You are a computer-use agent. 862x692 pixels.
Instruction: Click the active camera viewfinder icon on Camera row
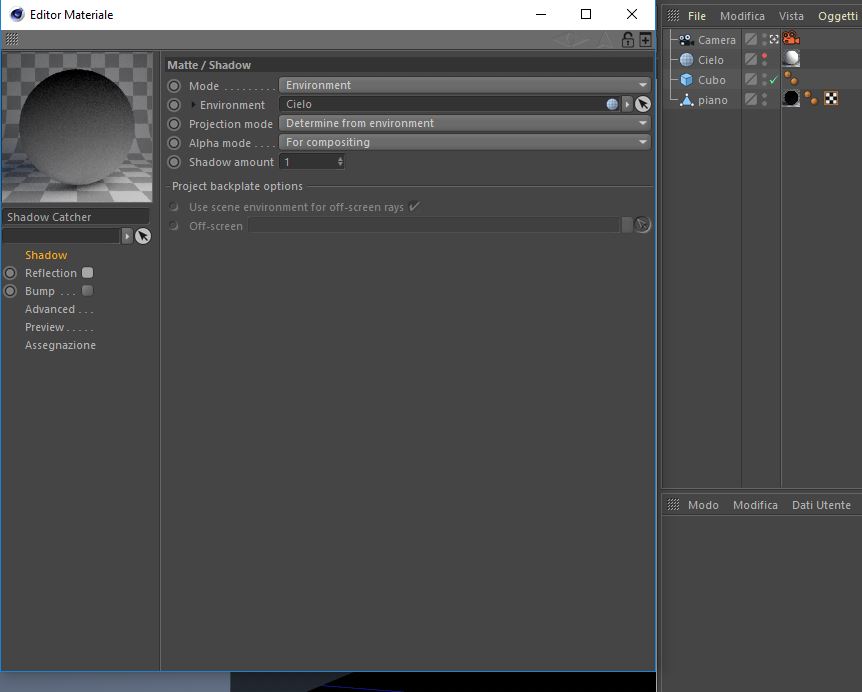click(x=773, y=39)
